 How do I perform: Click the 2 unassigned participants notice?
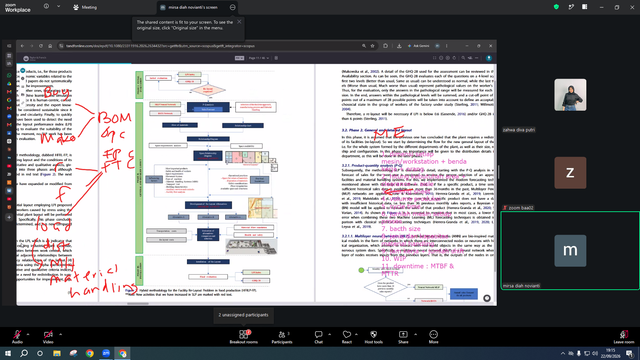(x=243, y=315)
